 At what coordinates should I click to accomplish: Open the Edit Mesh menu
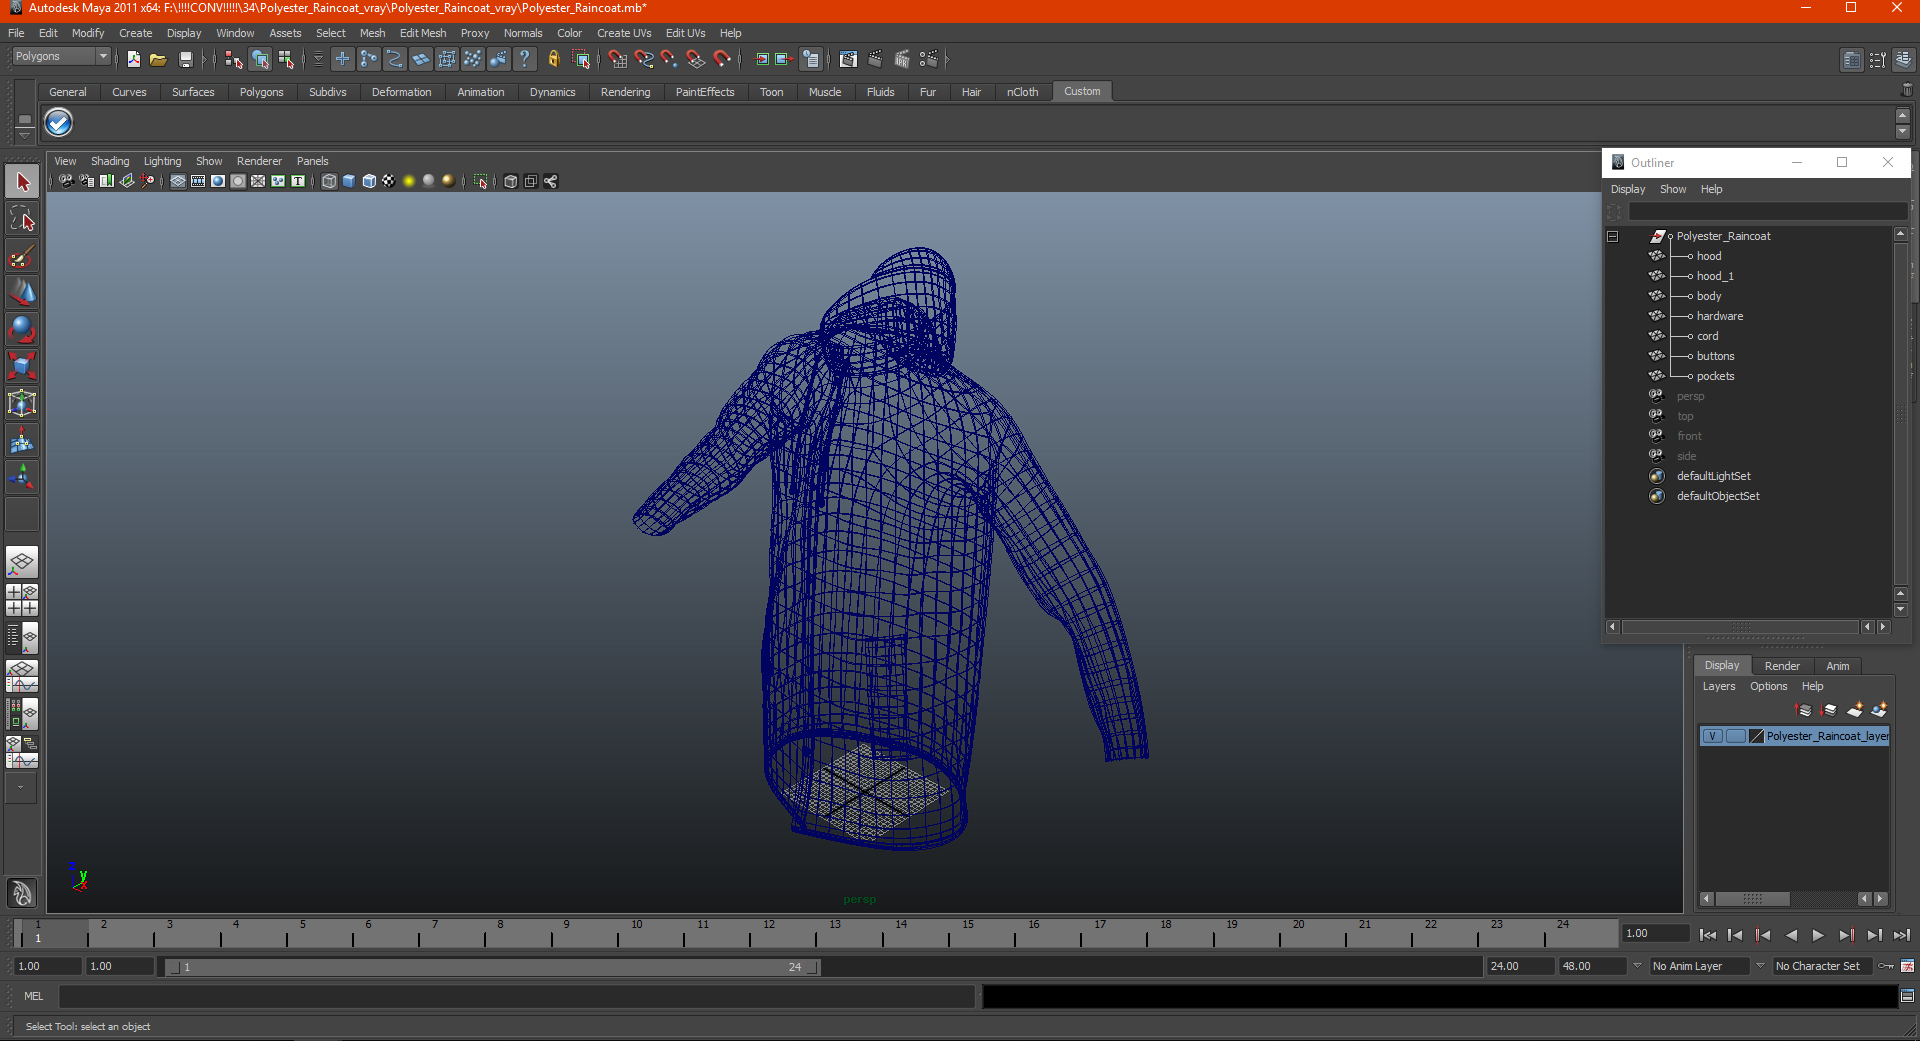[x=422, y=33]
